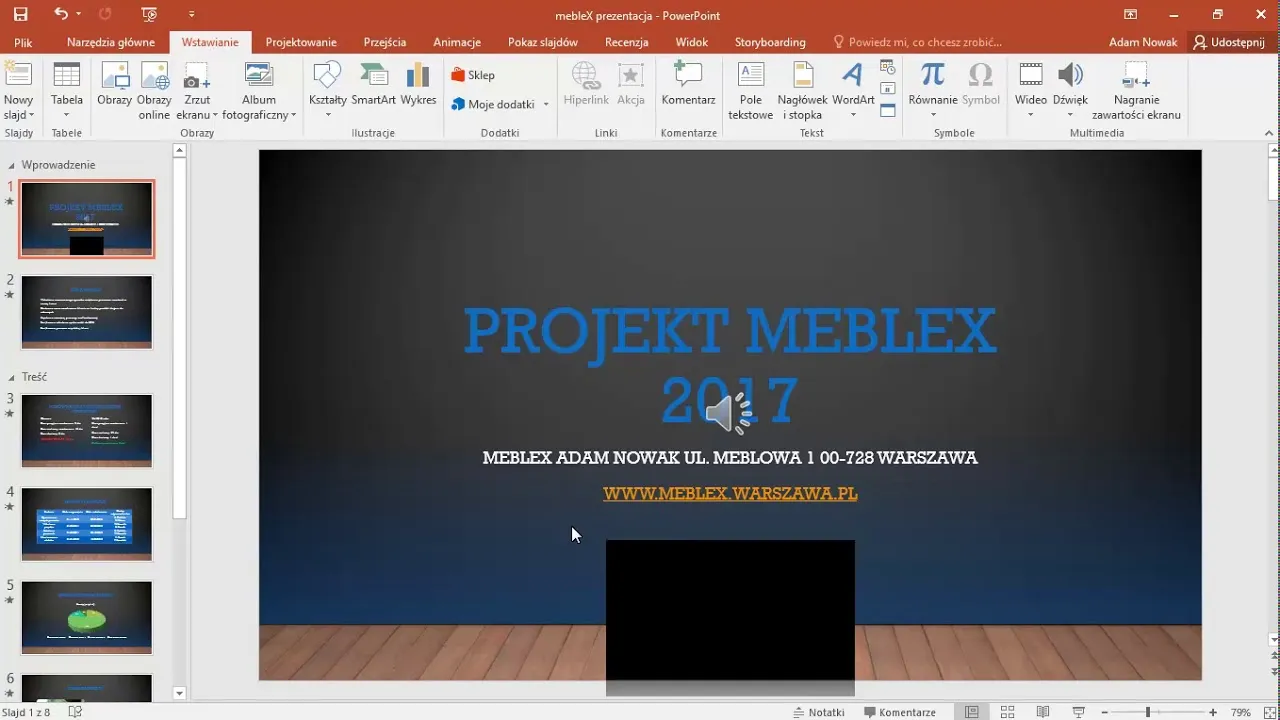Insert a Komentarz comment
Viewport: 1280px width, 720px height.
[688, 85]
